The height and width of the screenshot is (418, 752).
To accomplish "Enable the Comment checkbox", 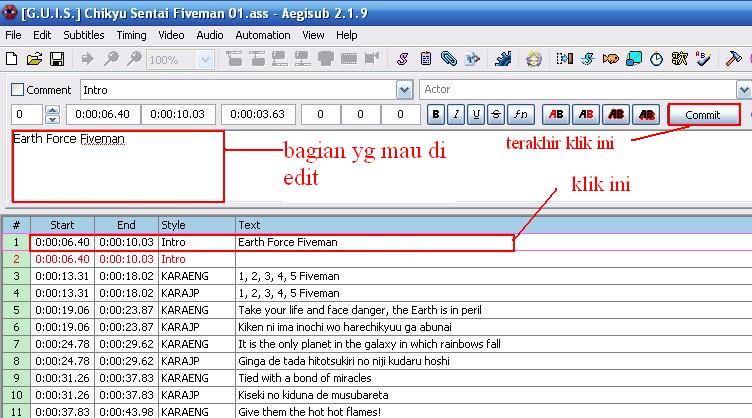I will point(17,90).
